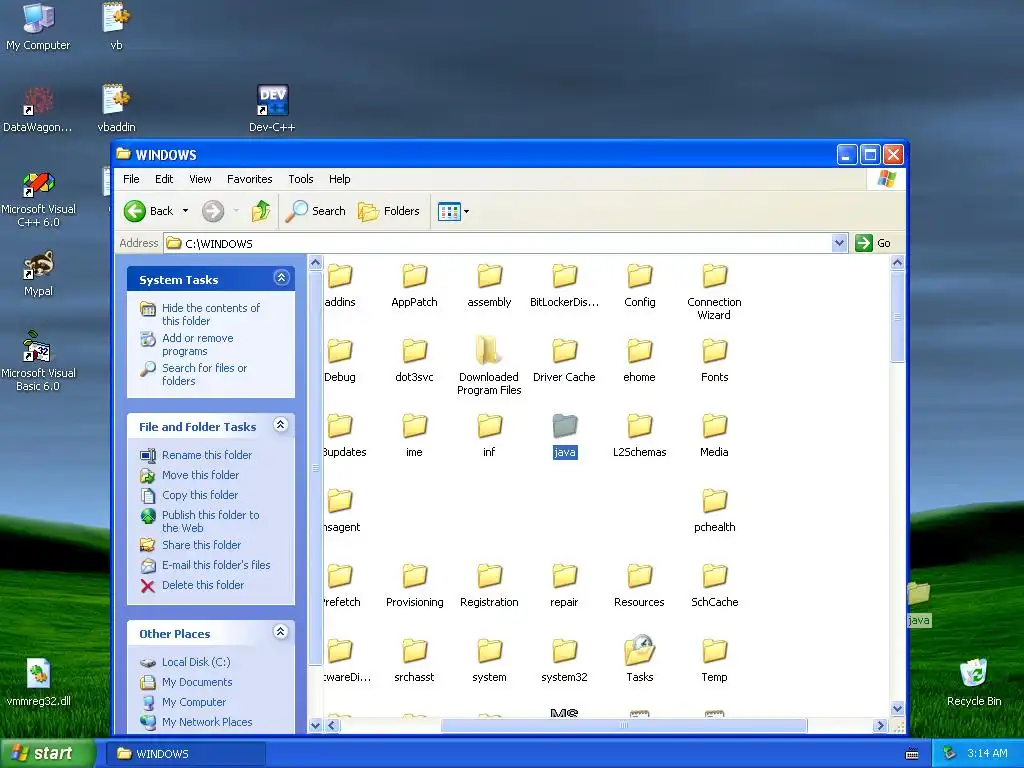This screenshot has width=1024, height=768.
Task: Open the Back history dropdown arrow
Action: tap(185, 211)
